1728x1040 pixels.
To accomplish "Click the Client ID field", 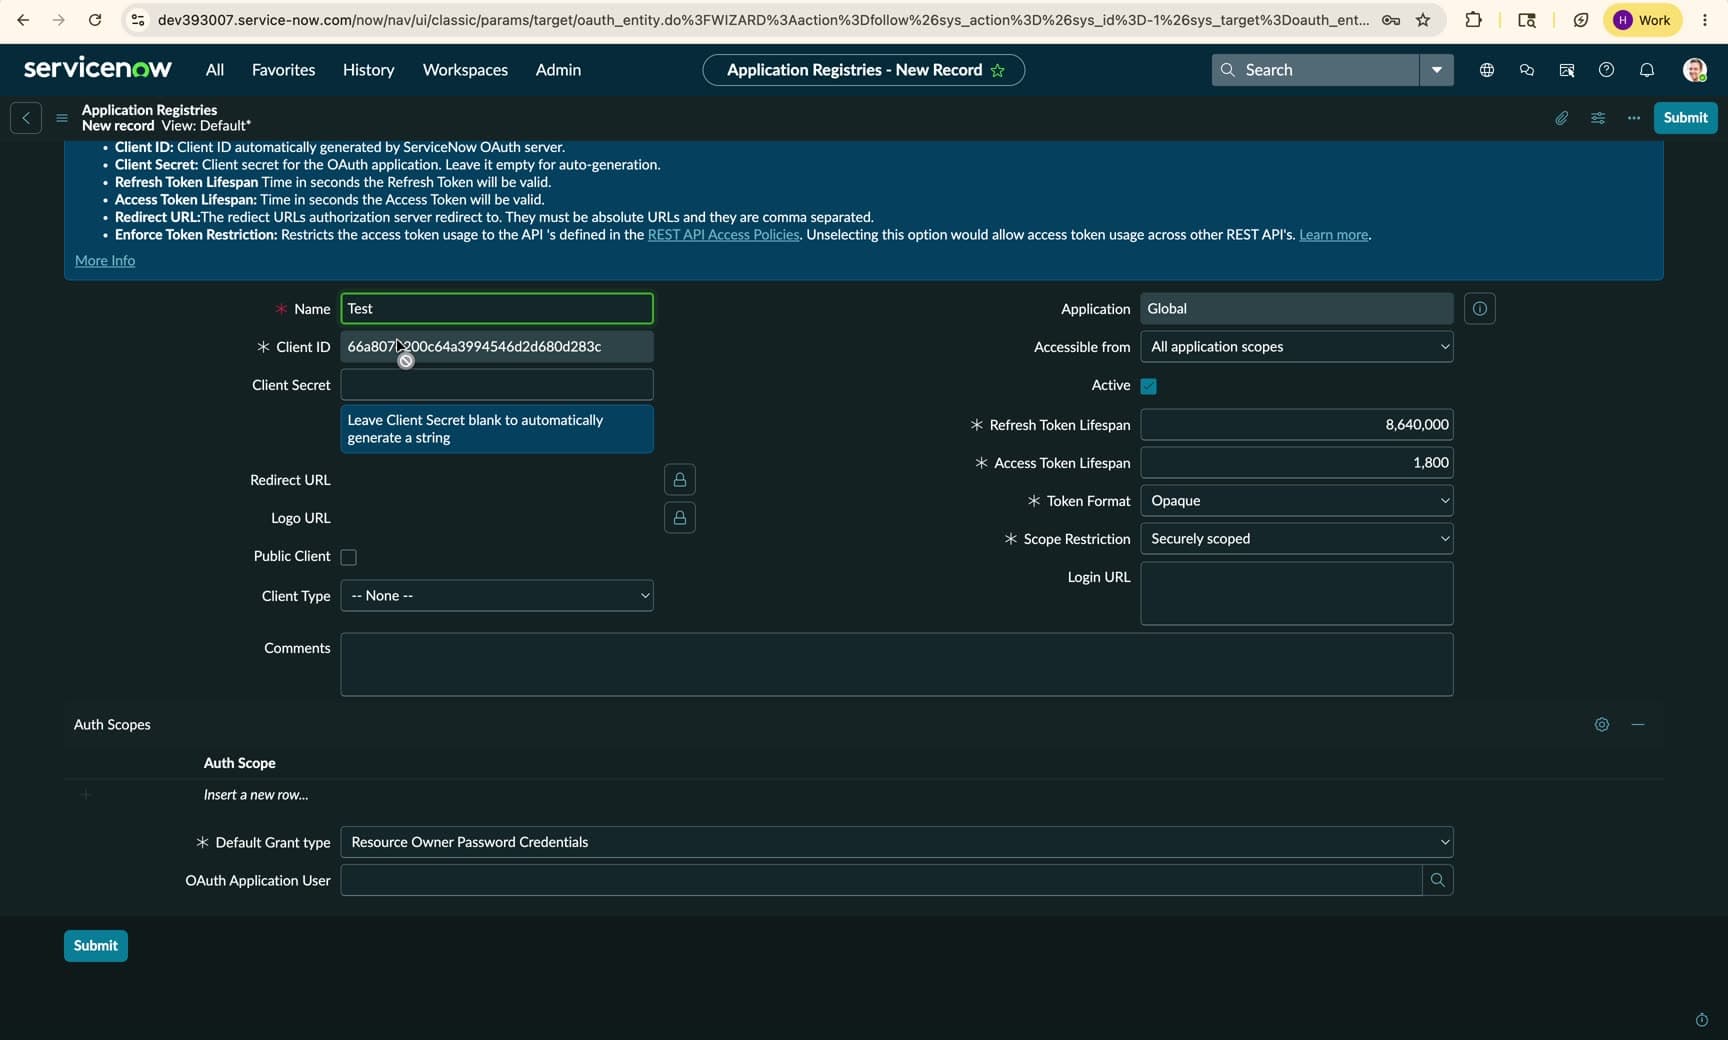I will (497, 347).
